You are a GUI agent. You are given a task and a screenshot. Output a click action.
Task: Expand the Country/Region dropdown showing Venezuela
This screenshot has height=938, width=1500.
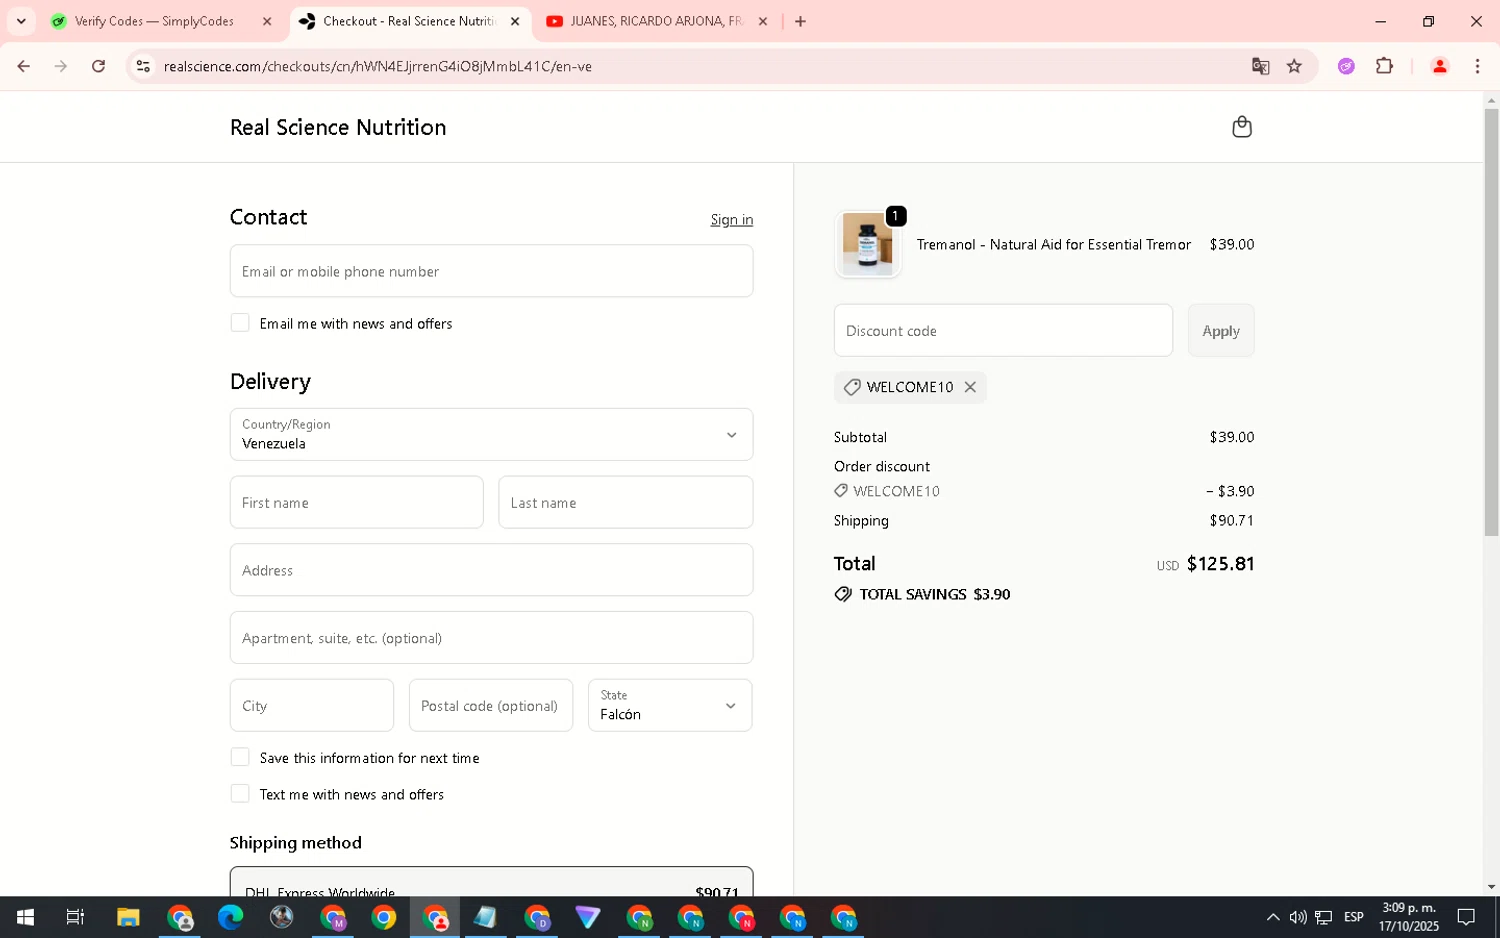tap(491, 434)
